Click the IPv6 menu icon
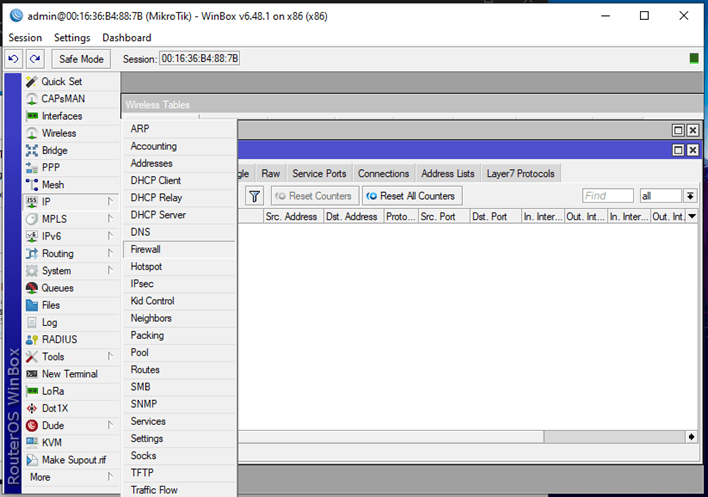The image size is (708, 497). pos(32,236)
